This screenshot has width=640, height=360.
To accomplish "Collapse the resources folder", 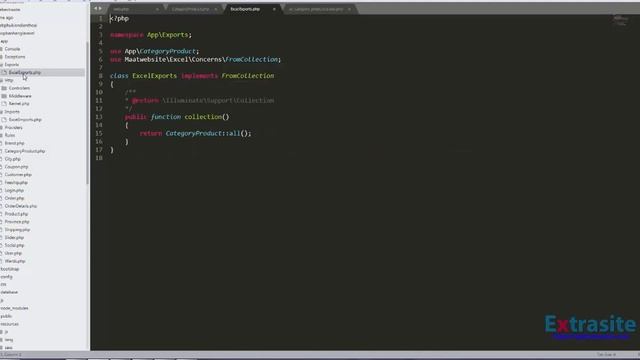I will pos(9,324).
